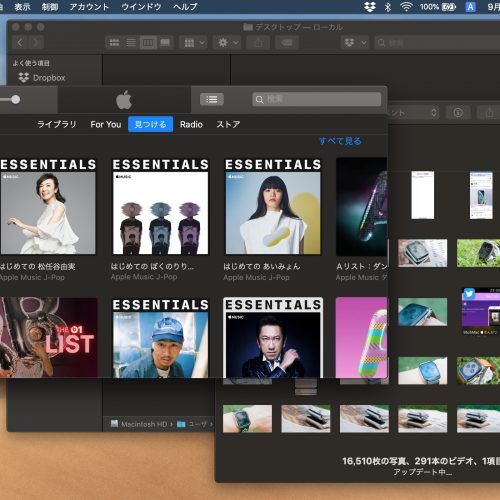Switch Finder to list view
500x500 pixels.
point(131,42)
